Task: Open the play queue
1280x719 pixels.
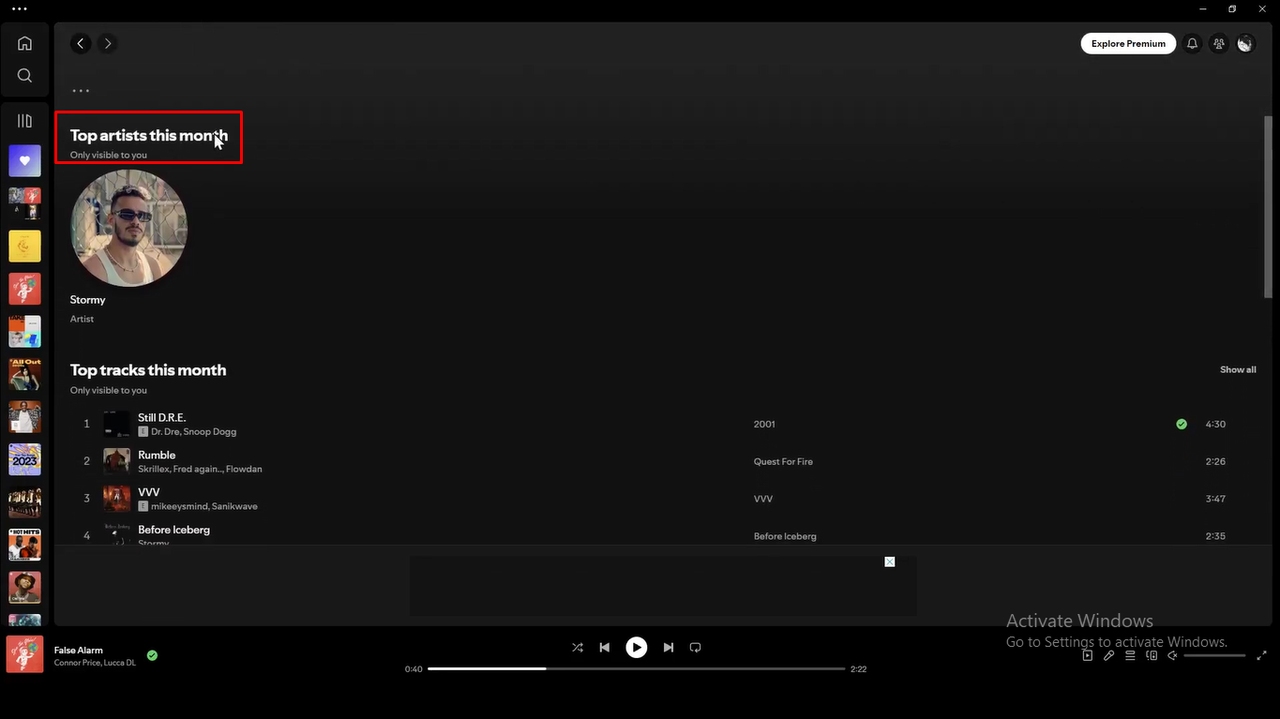Action: click(1130, 655)
